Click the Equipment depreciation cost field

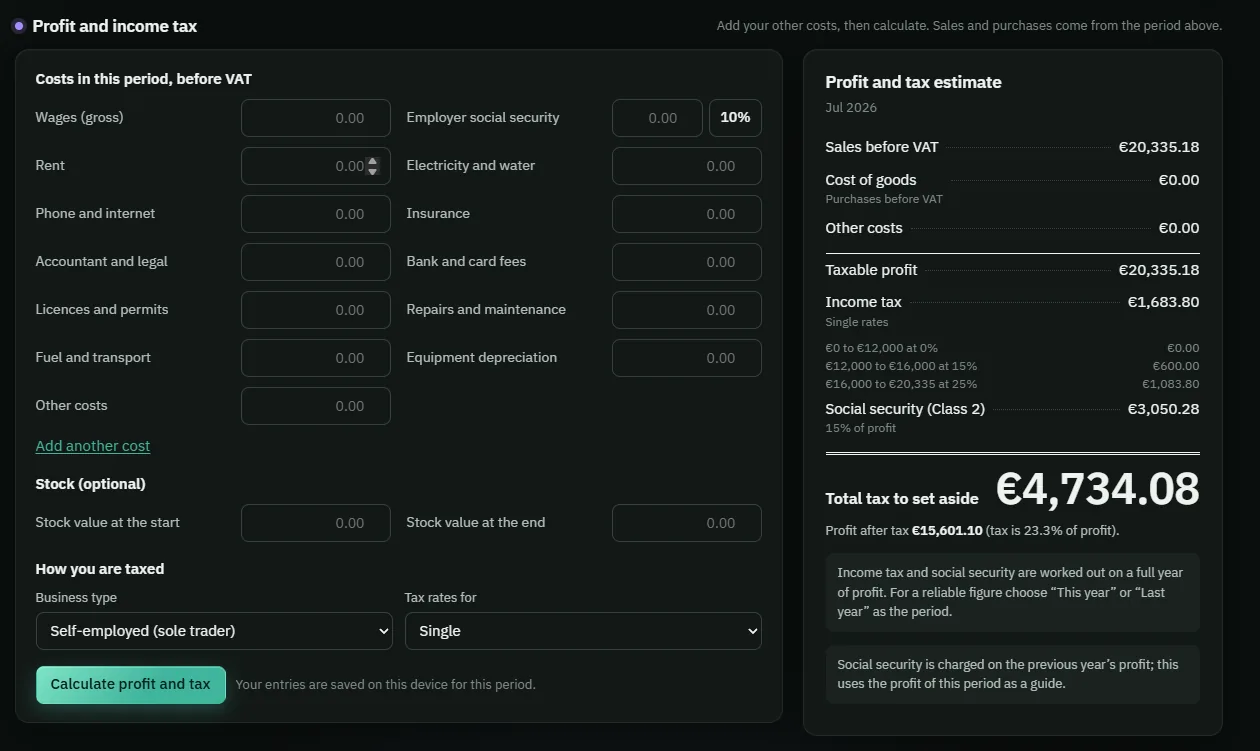[x=687, y=358]
